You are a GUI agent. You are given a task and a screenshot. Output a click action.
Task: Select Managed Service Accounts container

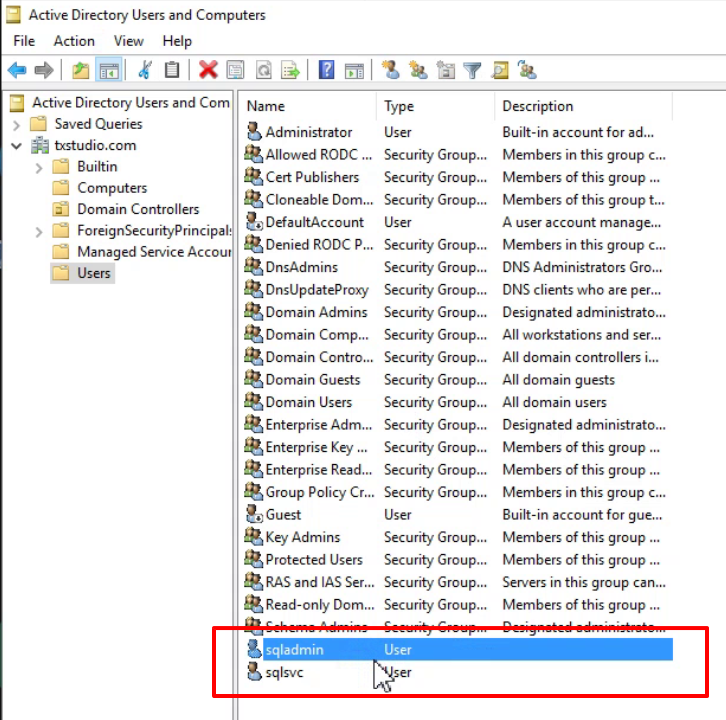click(154, 252)
